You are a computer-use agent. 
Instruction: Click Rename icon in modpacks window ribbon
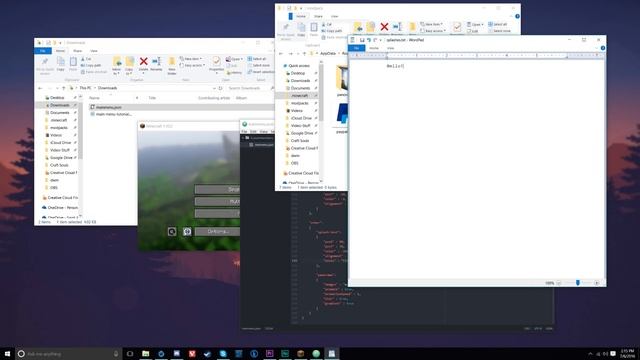click(x=397, y=28)
